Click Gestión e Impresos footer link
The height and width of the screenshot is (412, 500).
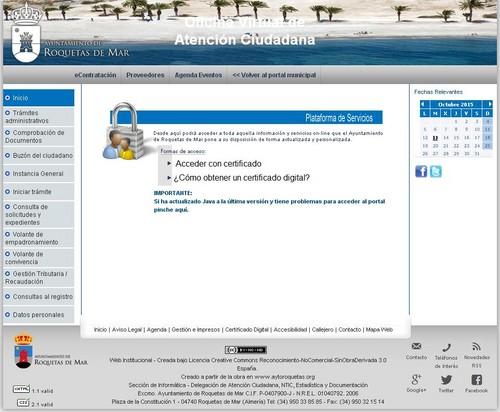[196, 329]
